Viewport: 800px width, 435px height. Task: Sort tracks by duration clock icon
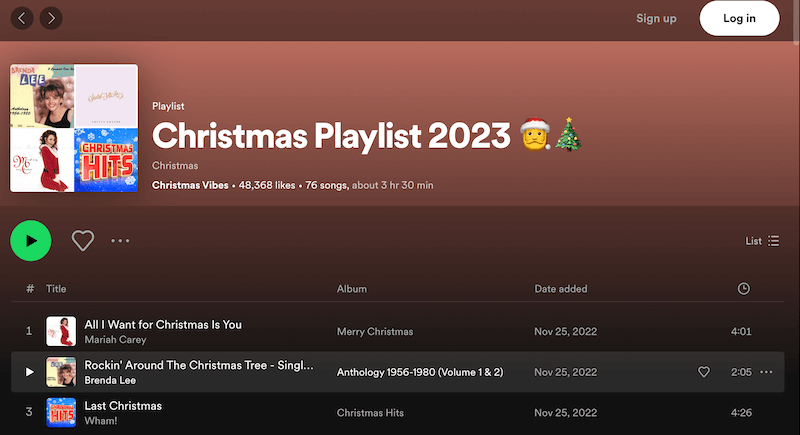(743, 289)
